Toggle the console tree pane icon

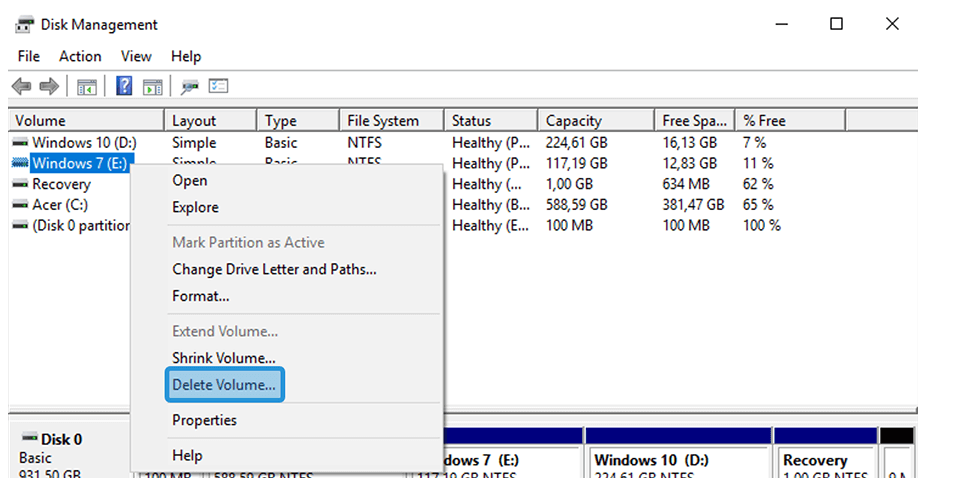click(86, 87)
